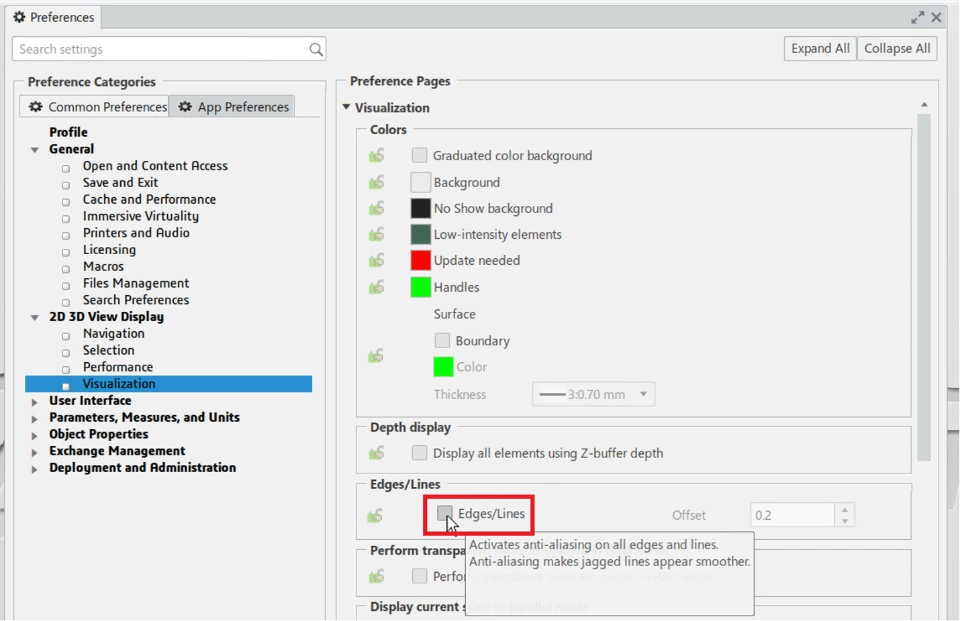This screenshot has height=621, width=960.
Task: Click lock icon beside Graduated color background
Action: [x=376, y=155]
